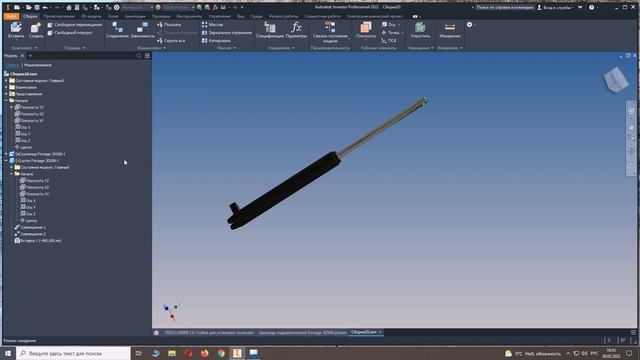Click the Упростить simplify icon
The width and height of the screenshot is (640, 360).
click(420, 27)
